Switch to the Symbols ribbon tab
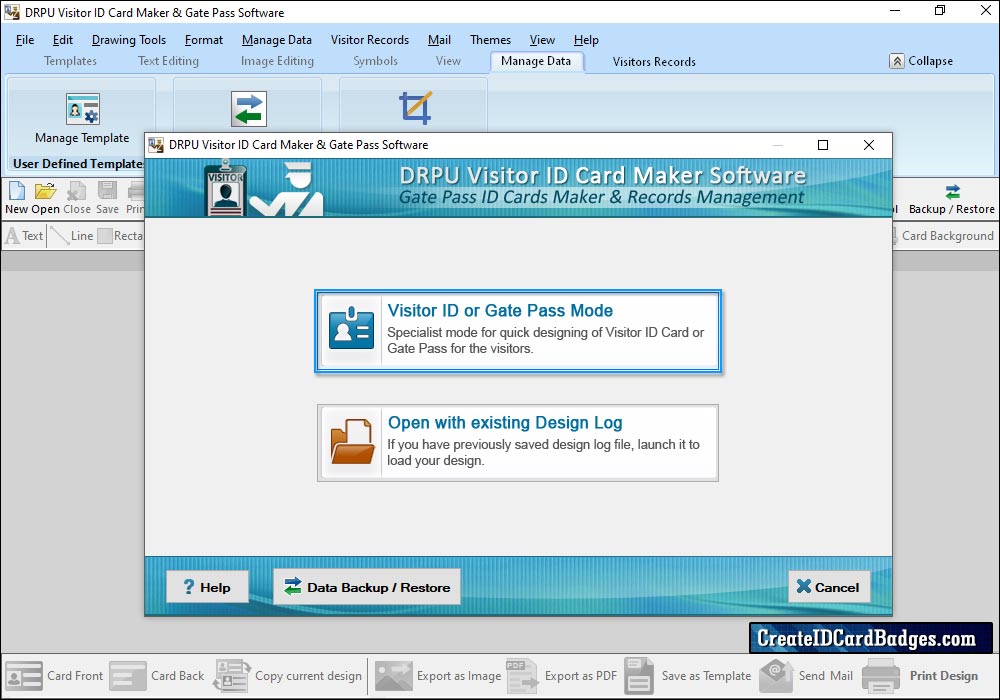 coord(376,61)
